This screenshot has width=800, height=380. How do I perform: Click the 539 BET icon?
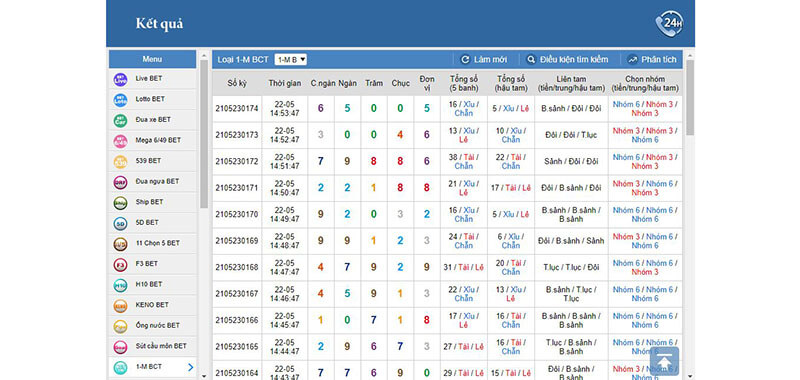[x=120, y=162]
